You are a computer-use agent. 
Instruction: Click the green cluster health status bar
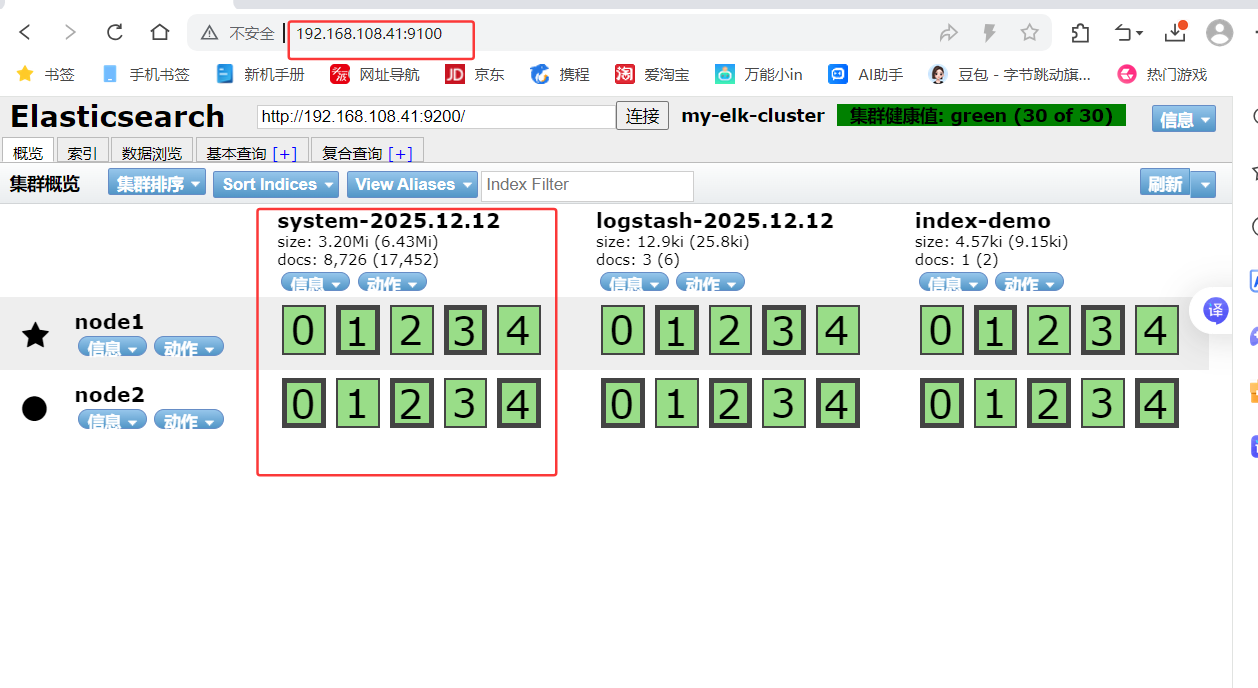click(981, 116)
